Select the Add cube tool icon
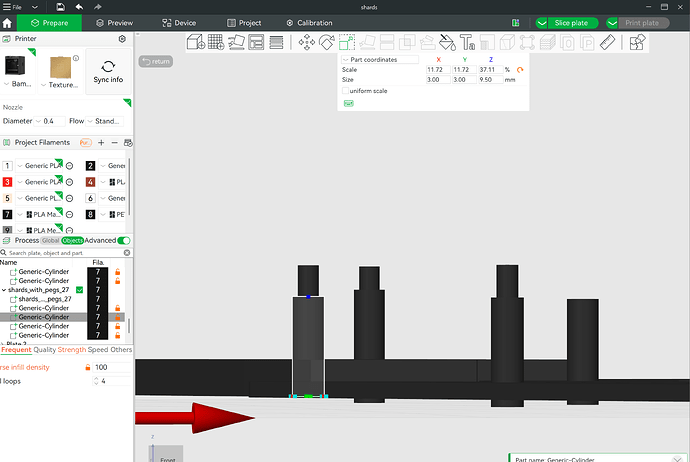The width and height of the screenshot is (690, 462). point(196,42)
